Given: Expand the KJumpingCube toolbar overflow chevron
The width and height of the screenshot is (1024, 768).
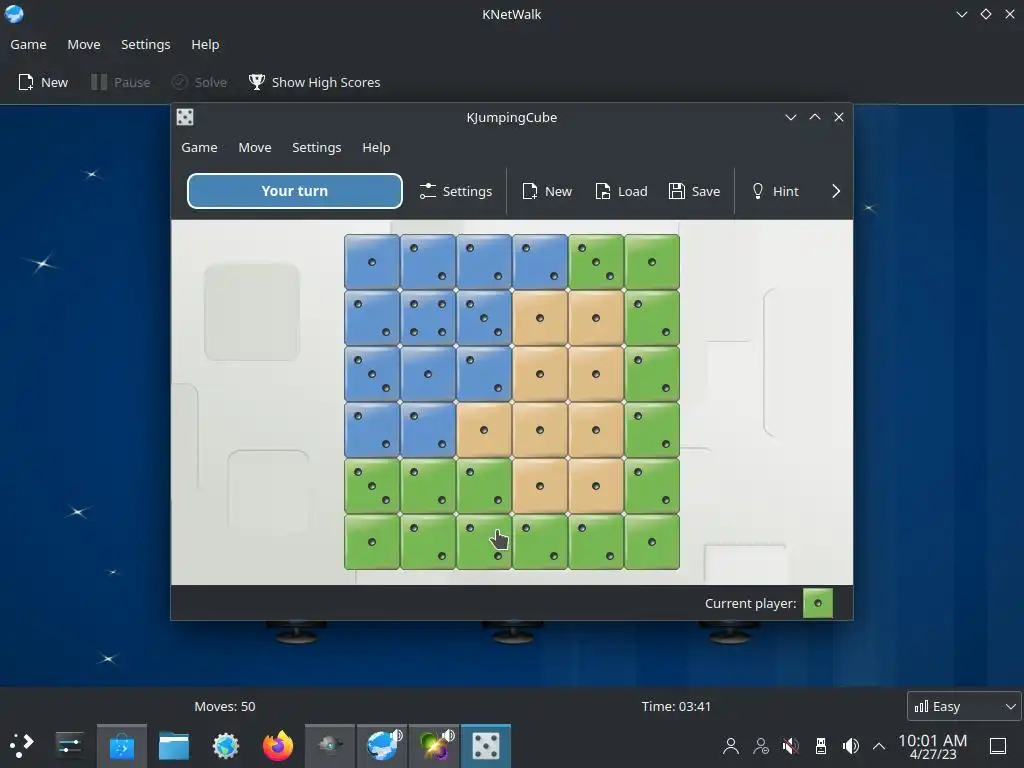Looking at the screenshot, I should [836, 191].
